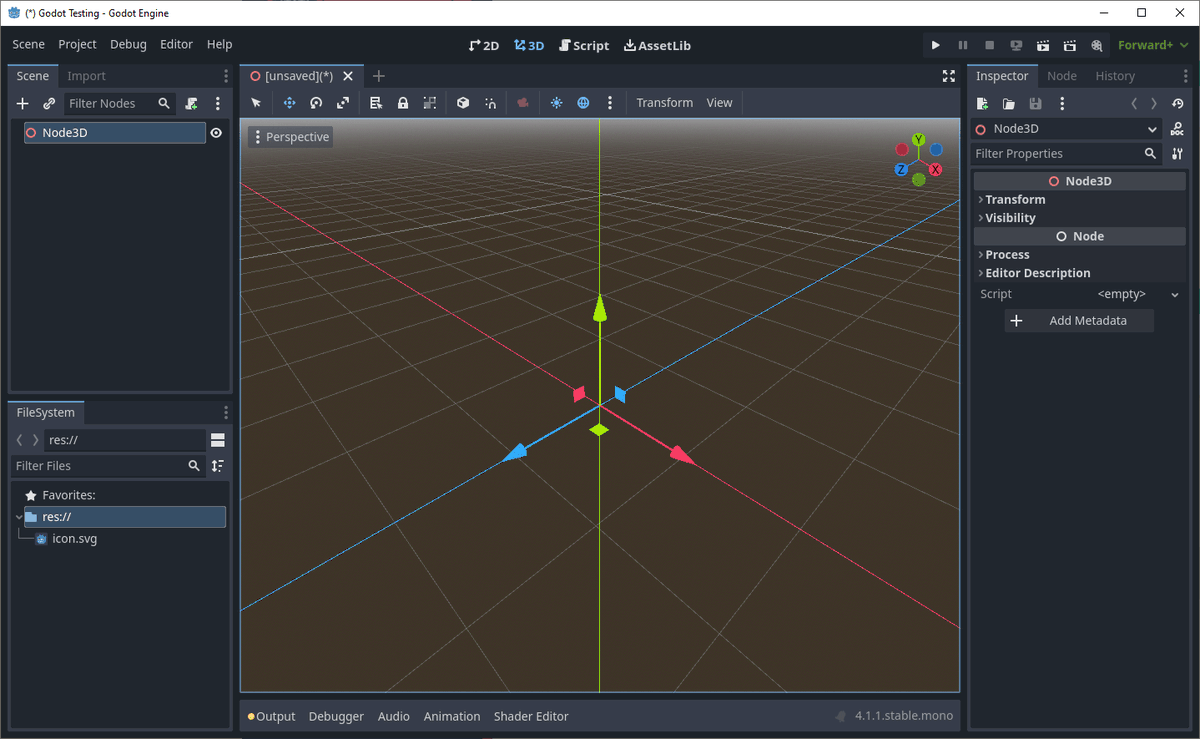Click X axis on viewport gizmo

(x=936, y=170)
